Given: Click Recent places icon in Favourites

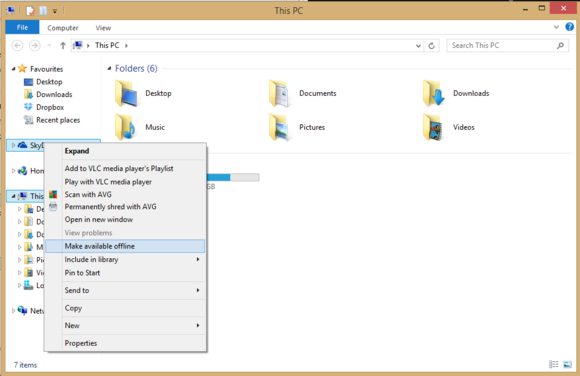Looking at the screenshot, I should pos(28,120).
